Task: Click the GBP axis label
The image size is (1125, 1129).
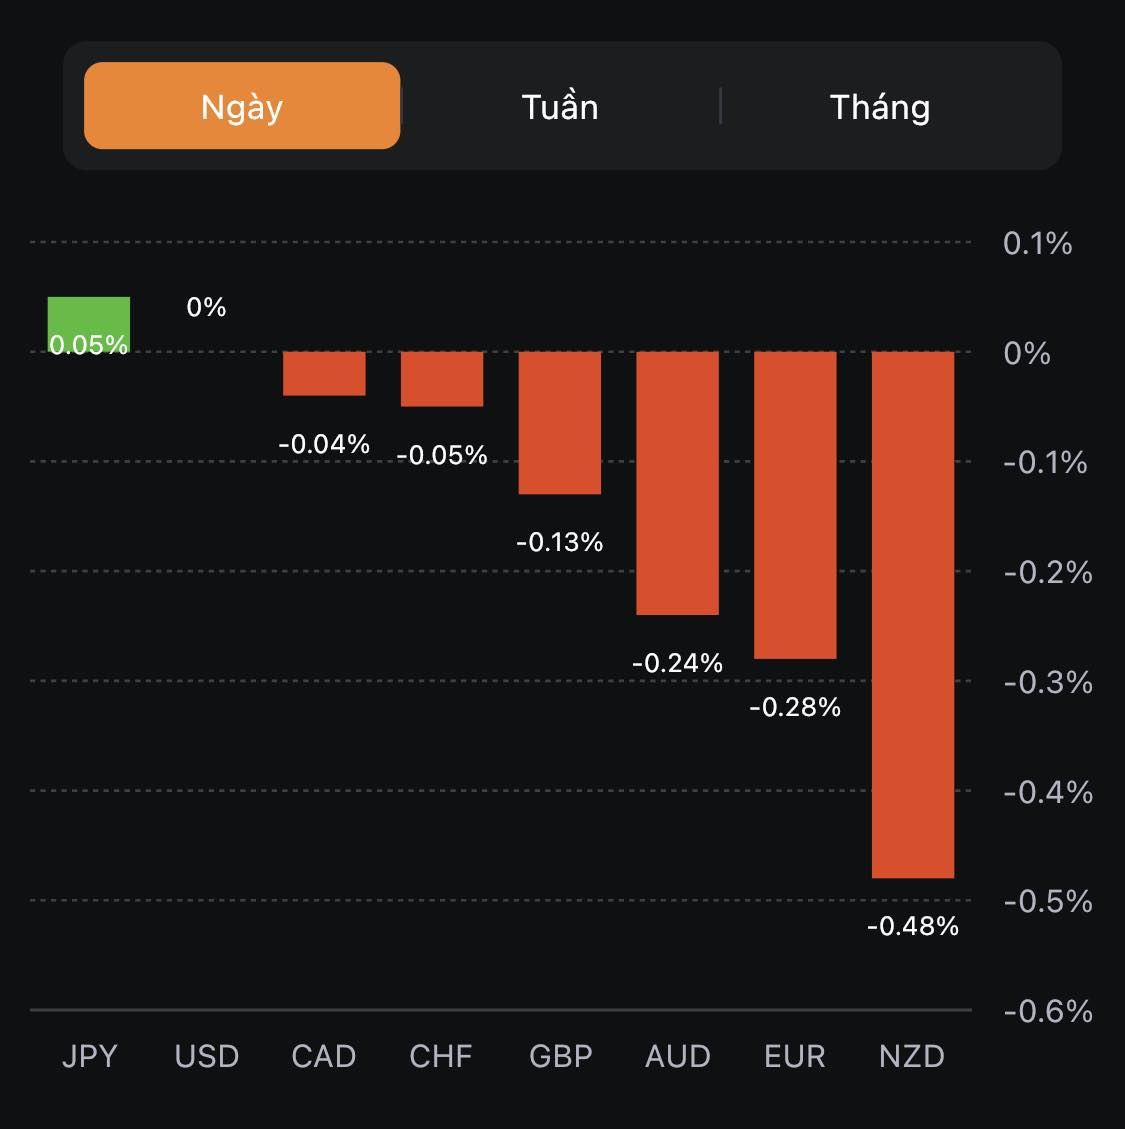Action: [x=561, y=1056]
